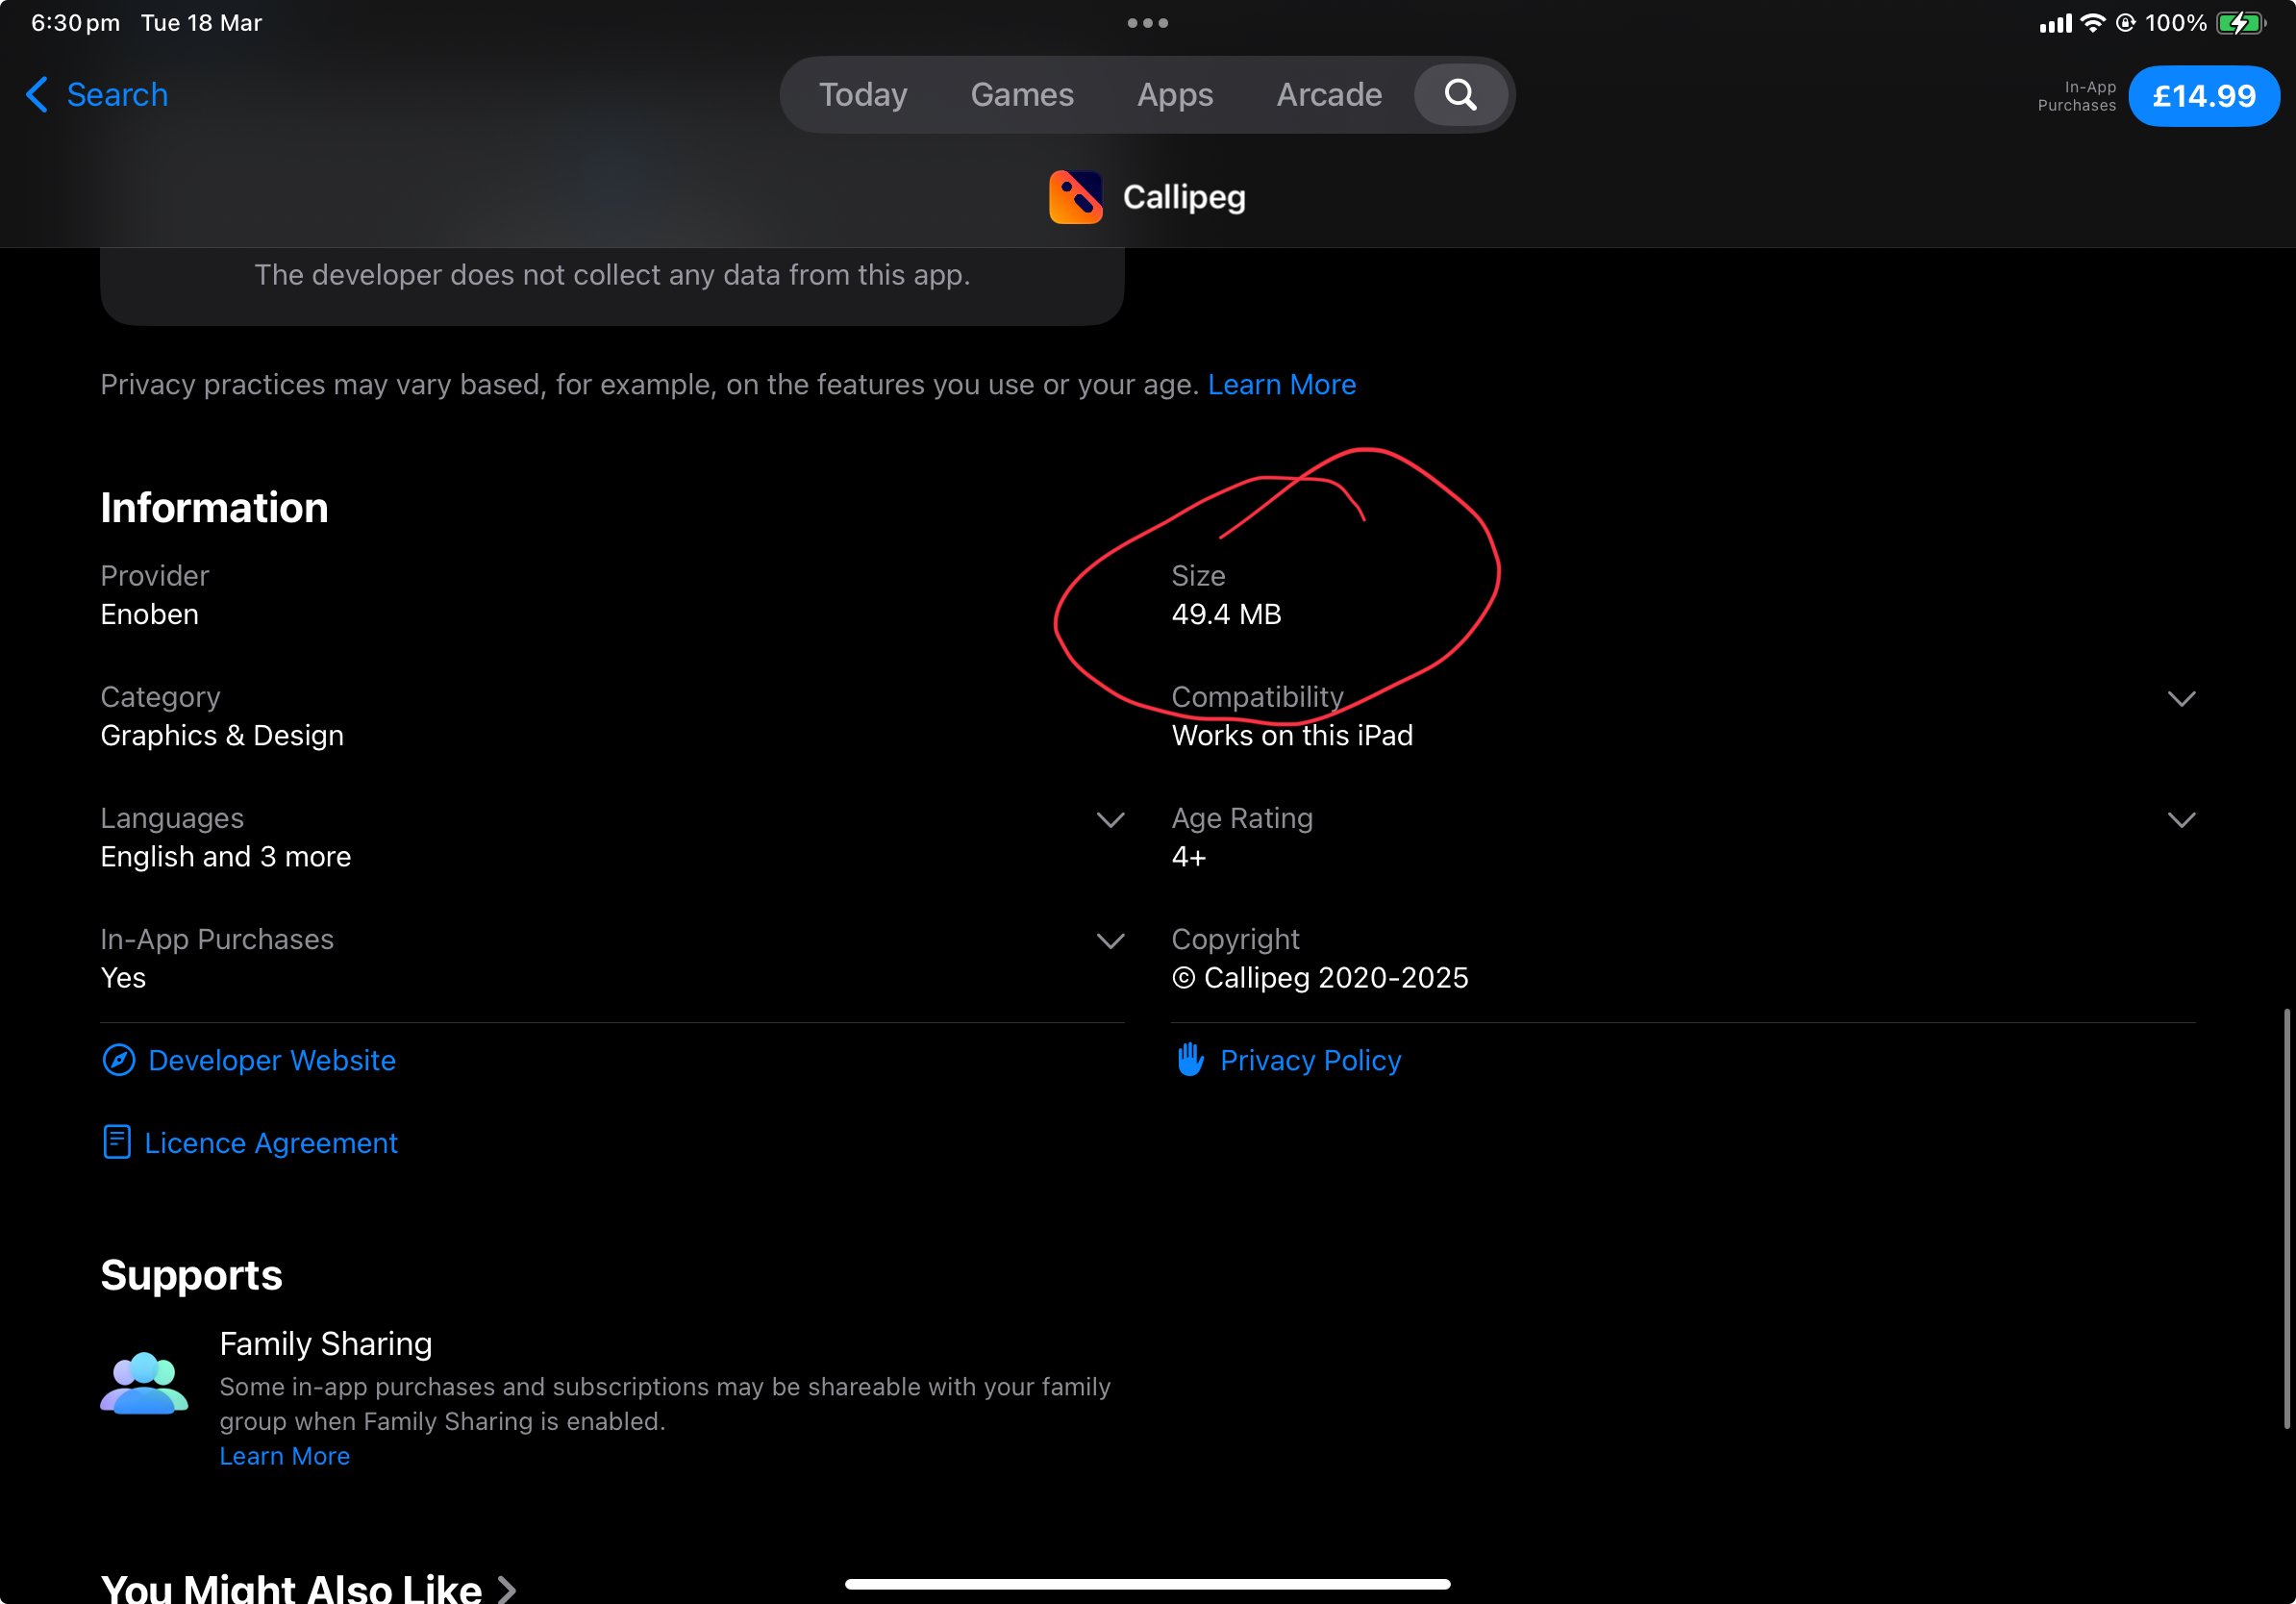2296x1604 pixels.
Task: Expand the Compatibility details
Action: pyautogui.click(x=2181, y=698)
